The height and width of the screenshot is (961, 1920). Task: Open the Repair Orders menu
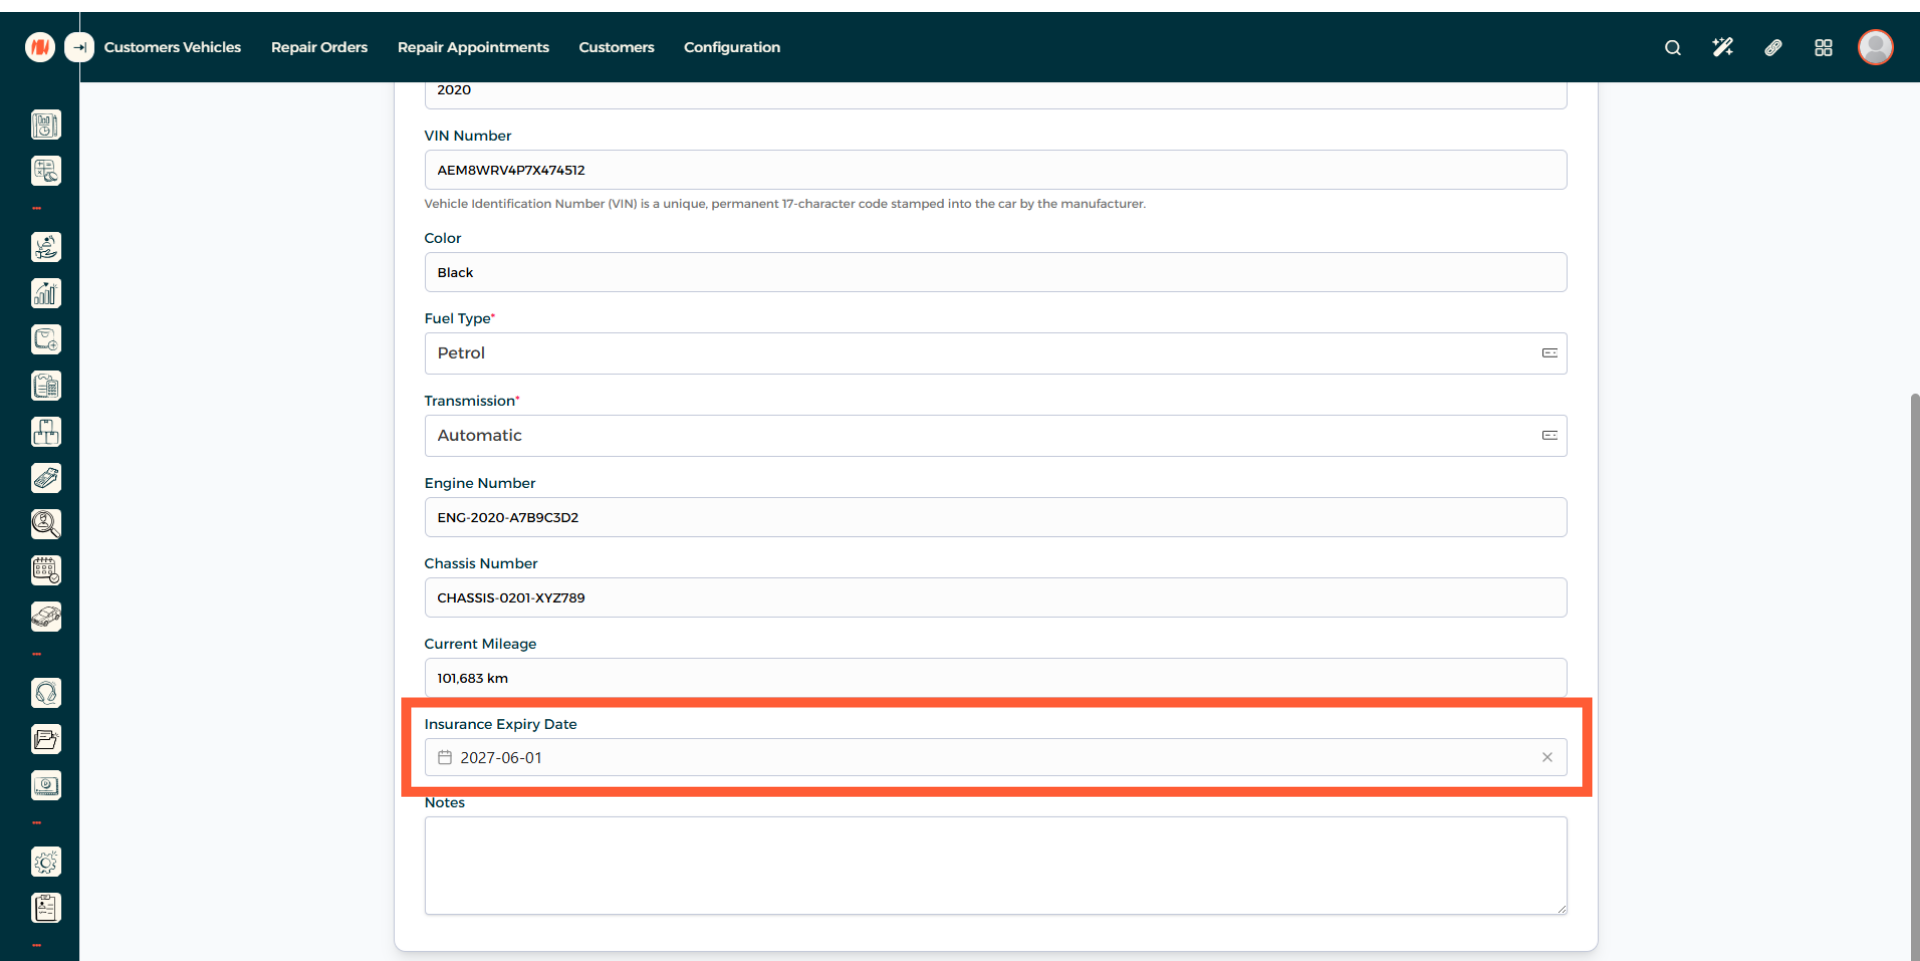pyautogui.click(x=319, y=47)
